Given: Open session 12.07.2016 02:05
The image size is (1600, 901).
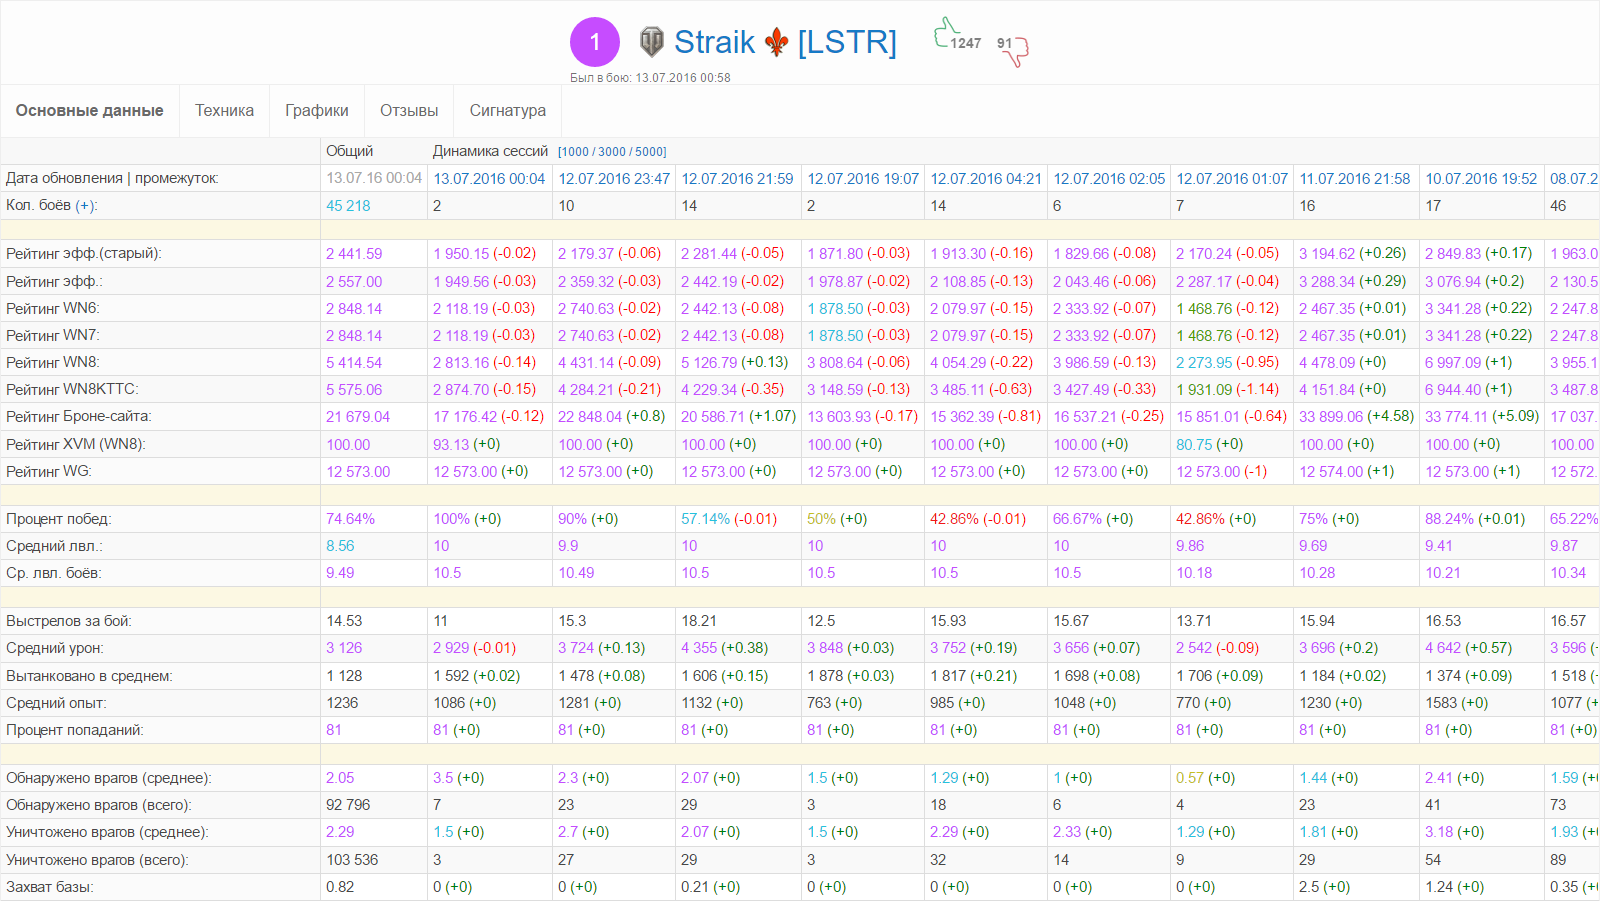Looking at the screenshot, I should 1109,178.
